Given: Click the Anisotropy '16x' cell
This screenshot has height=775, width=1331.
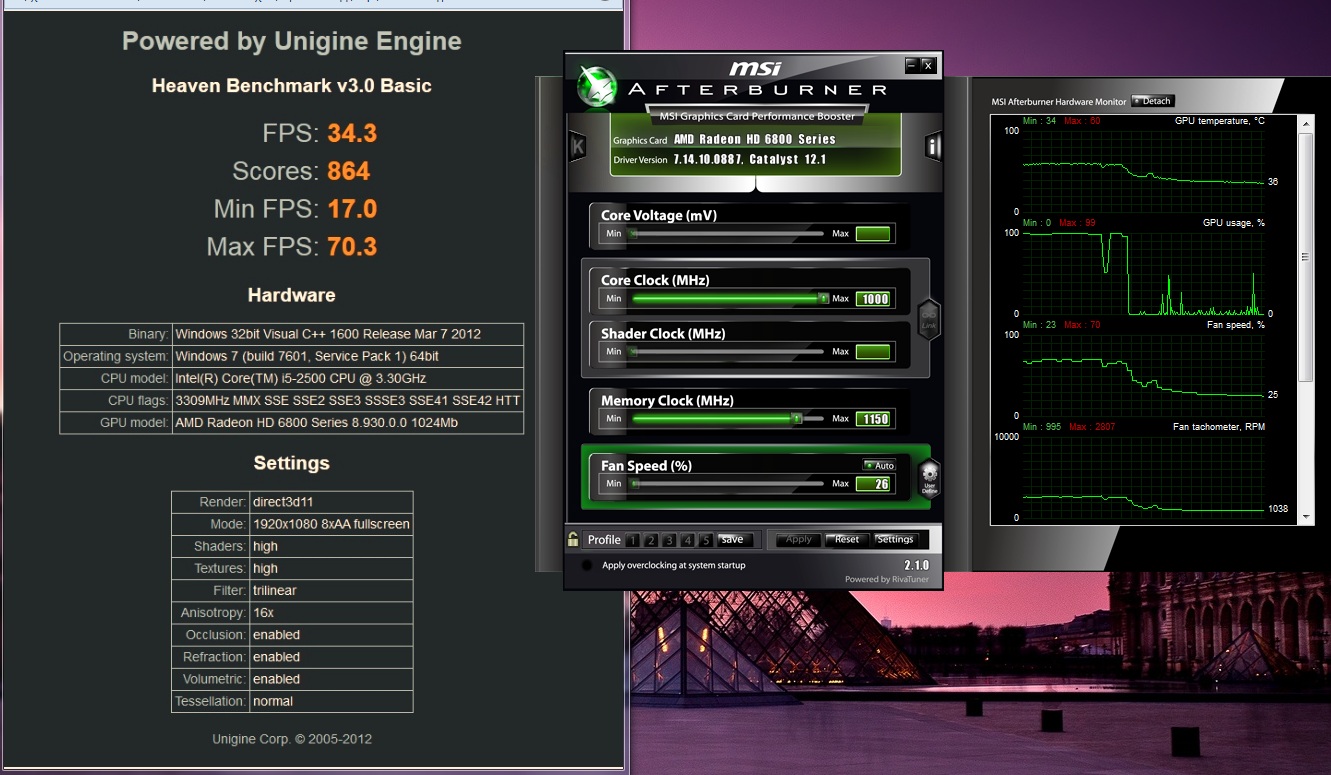Looking at the screenshot, I should (x=331, y=612).
